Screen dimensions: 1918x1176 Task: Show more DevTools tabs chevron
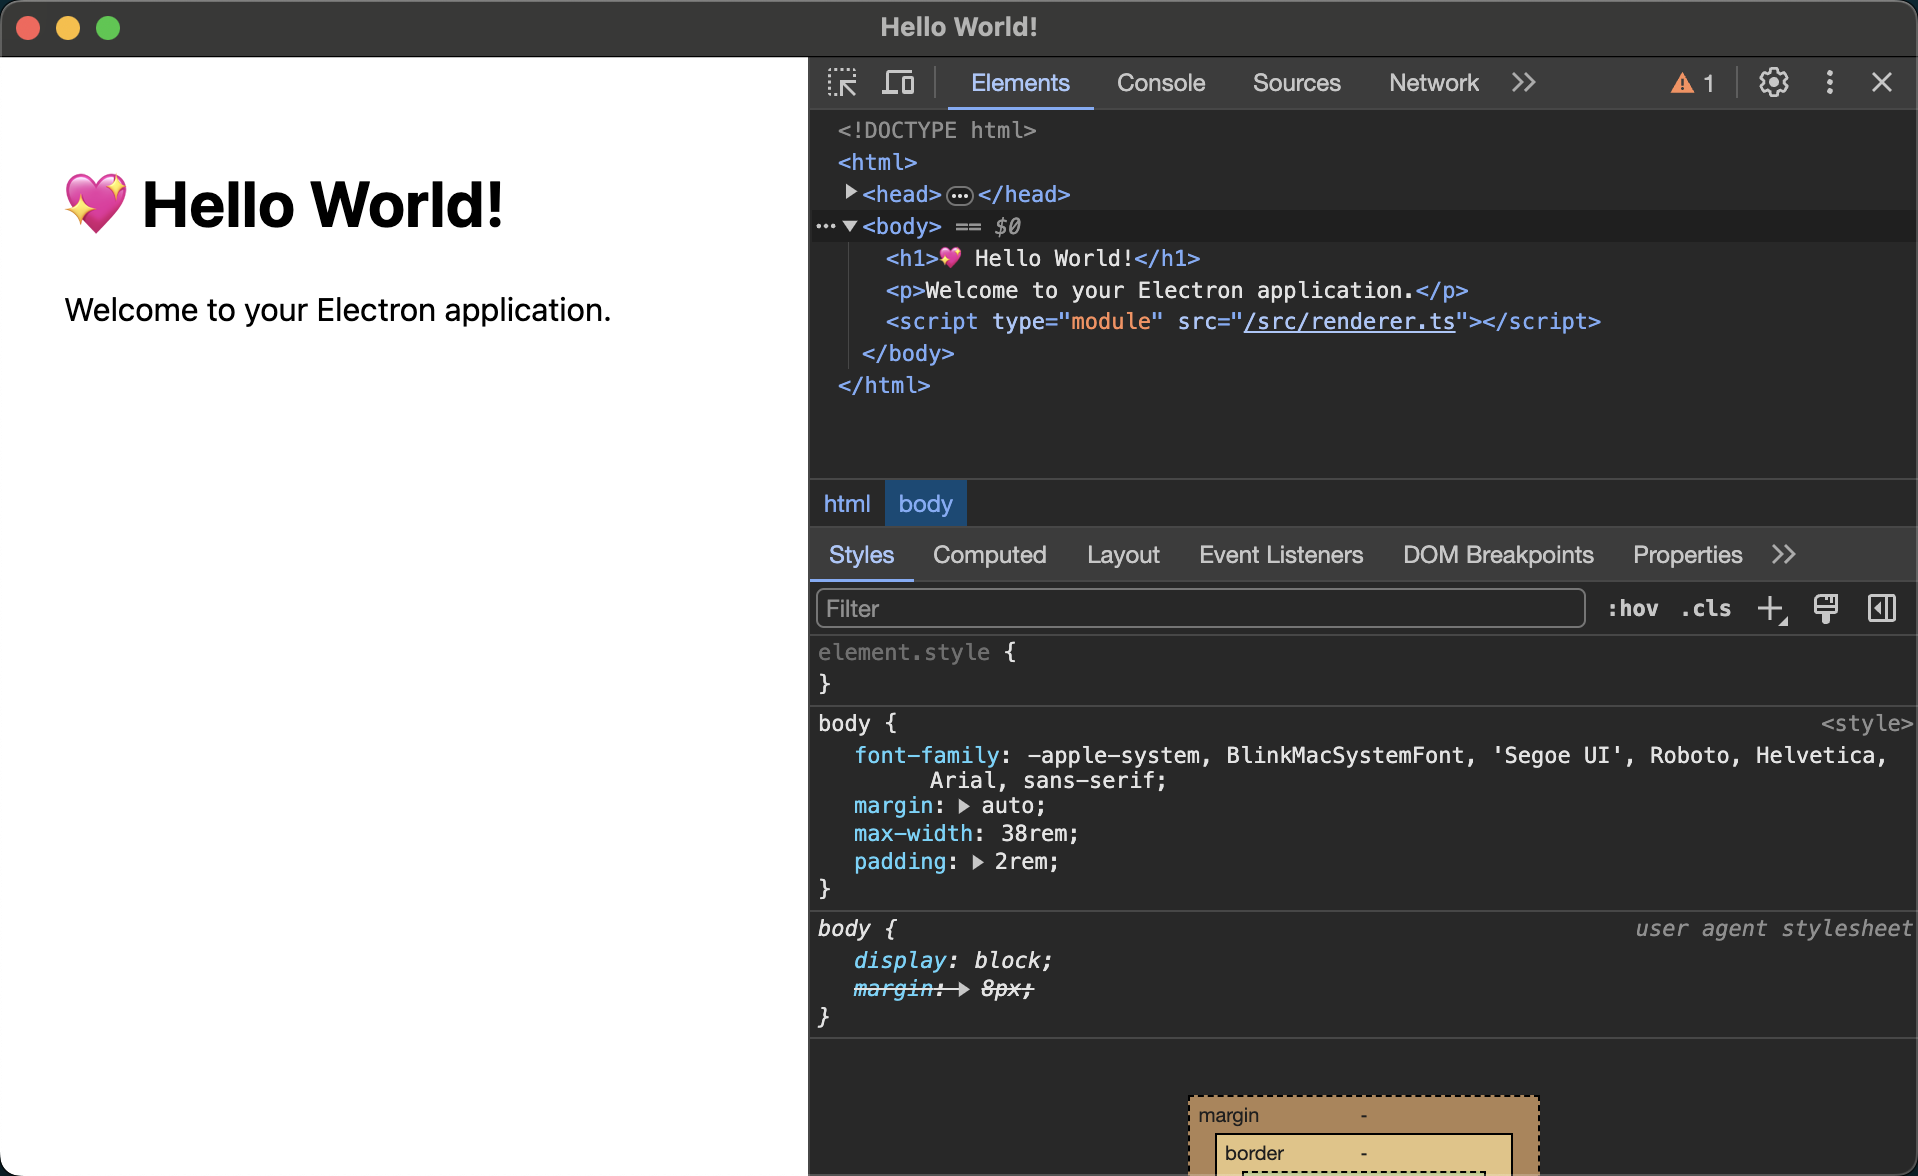(1524, 83)
